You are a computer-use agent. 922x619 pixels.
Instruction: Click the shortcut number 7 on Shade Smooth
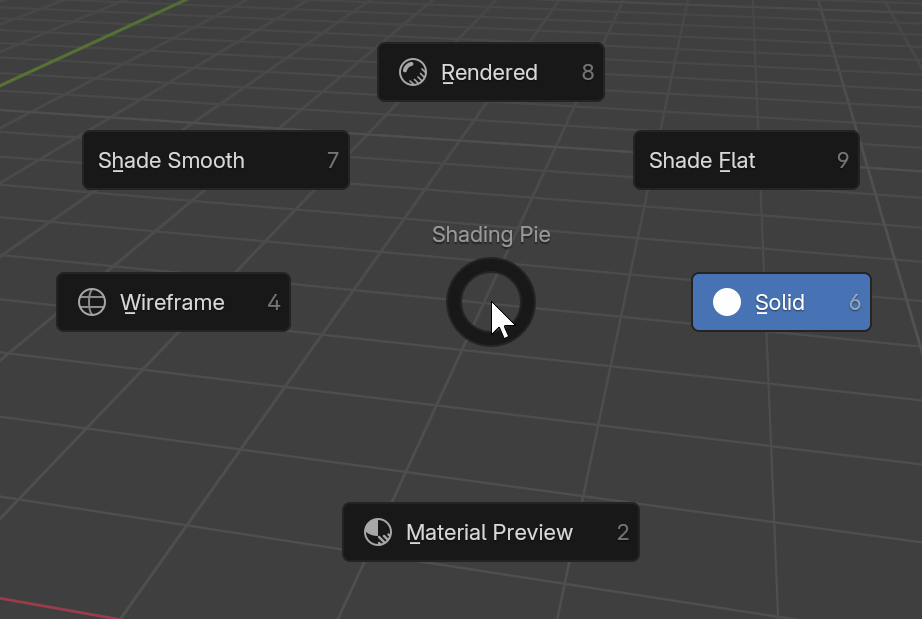333,160
